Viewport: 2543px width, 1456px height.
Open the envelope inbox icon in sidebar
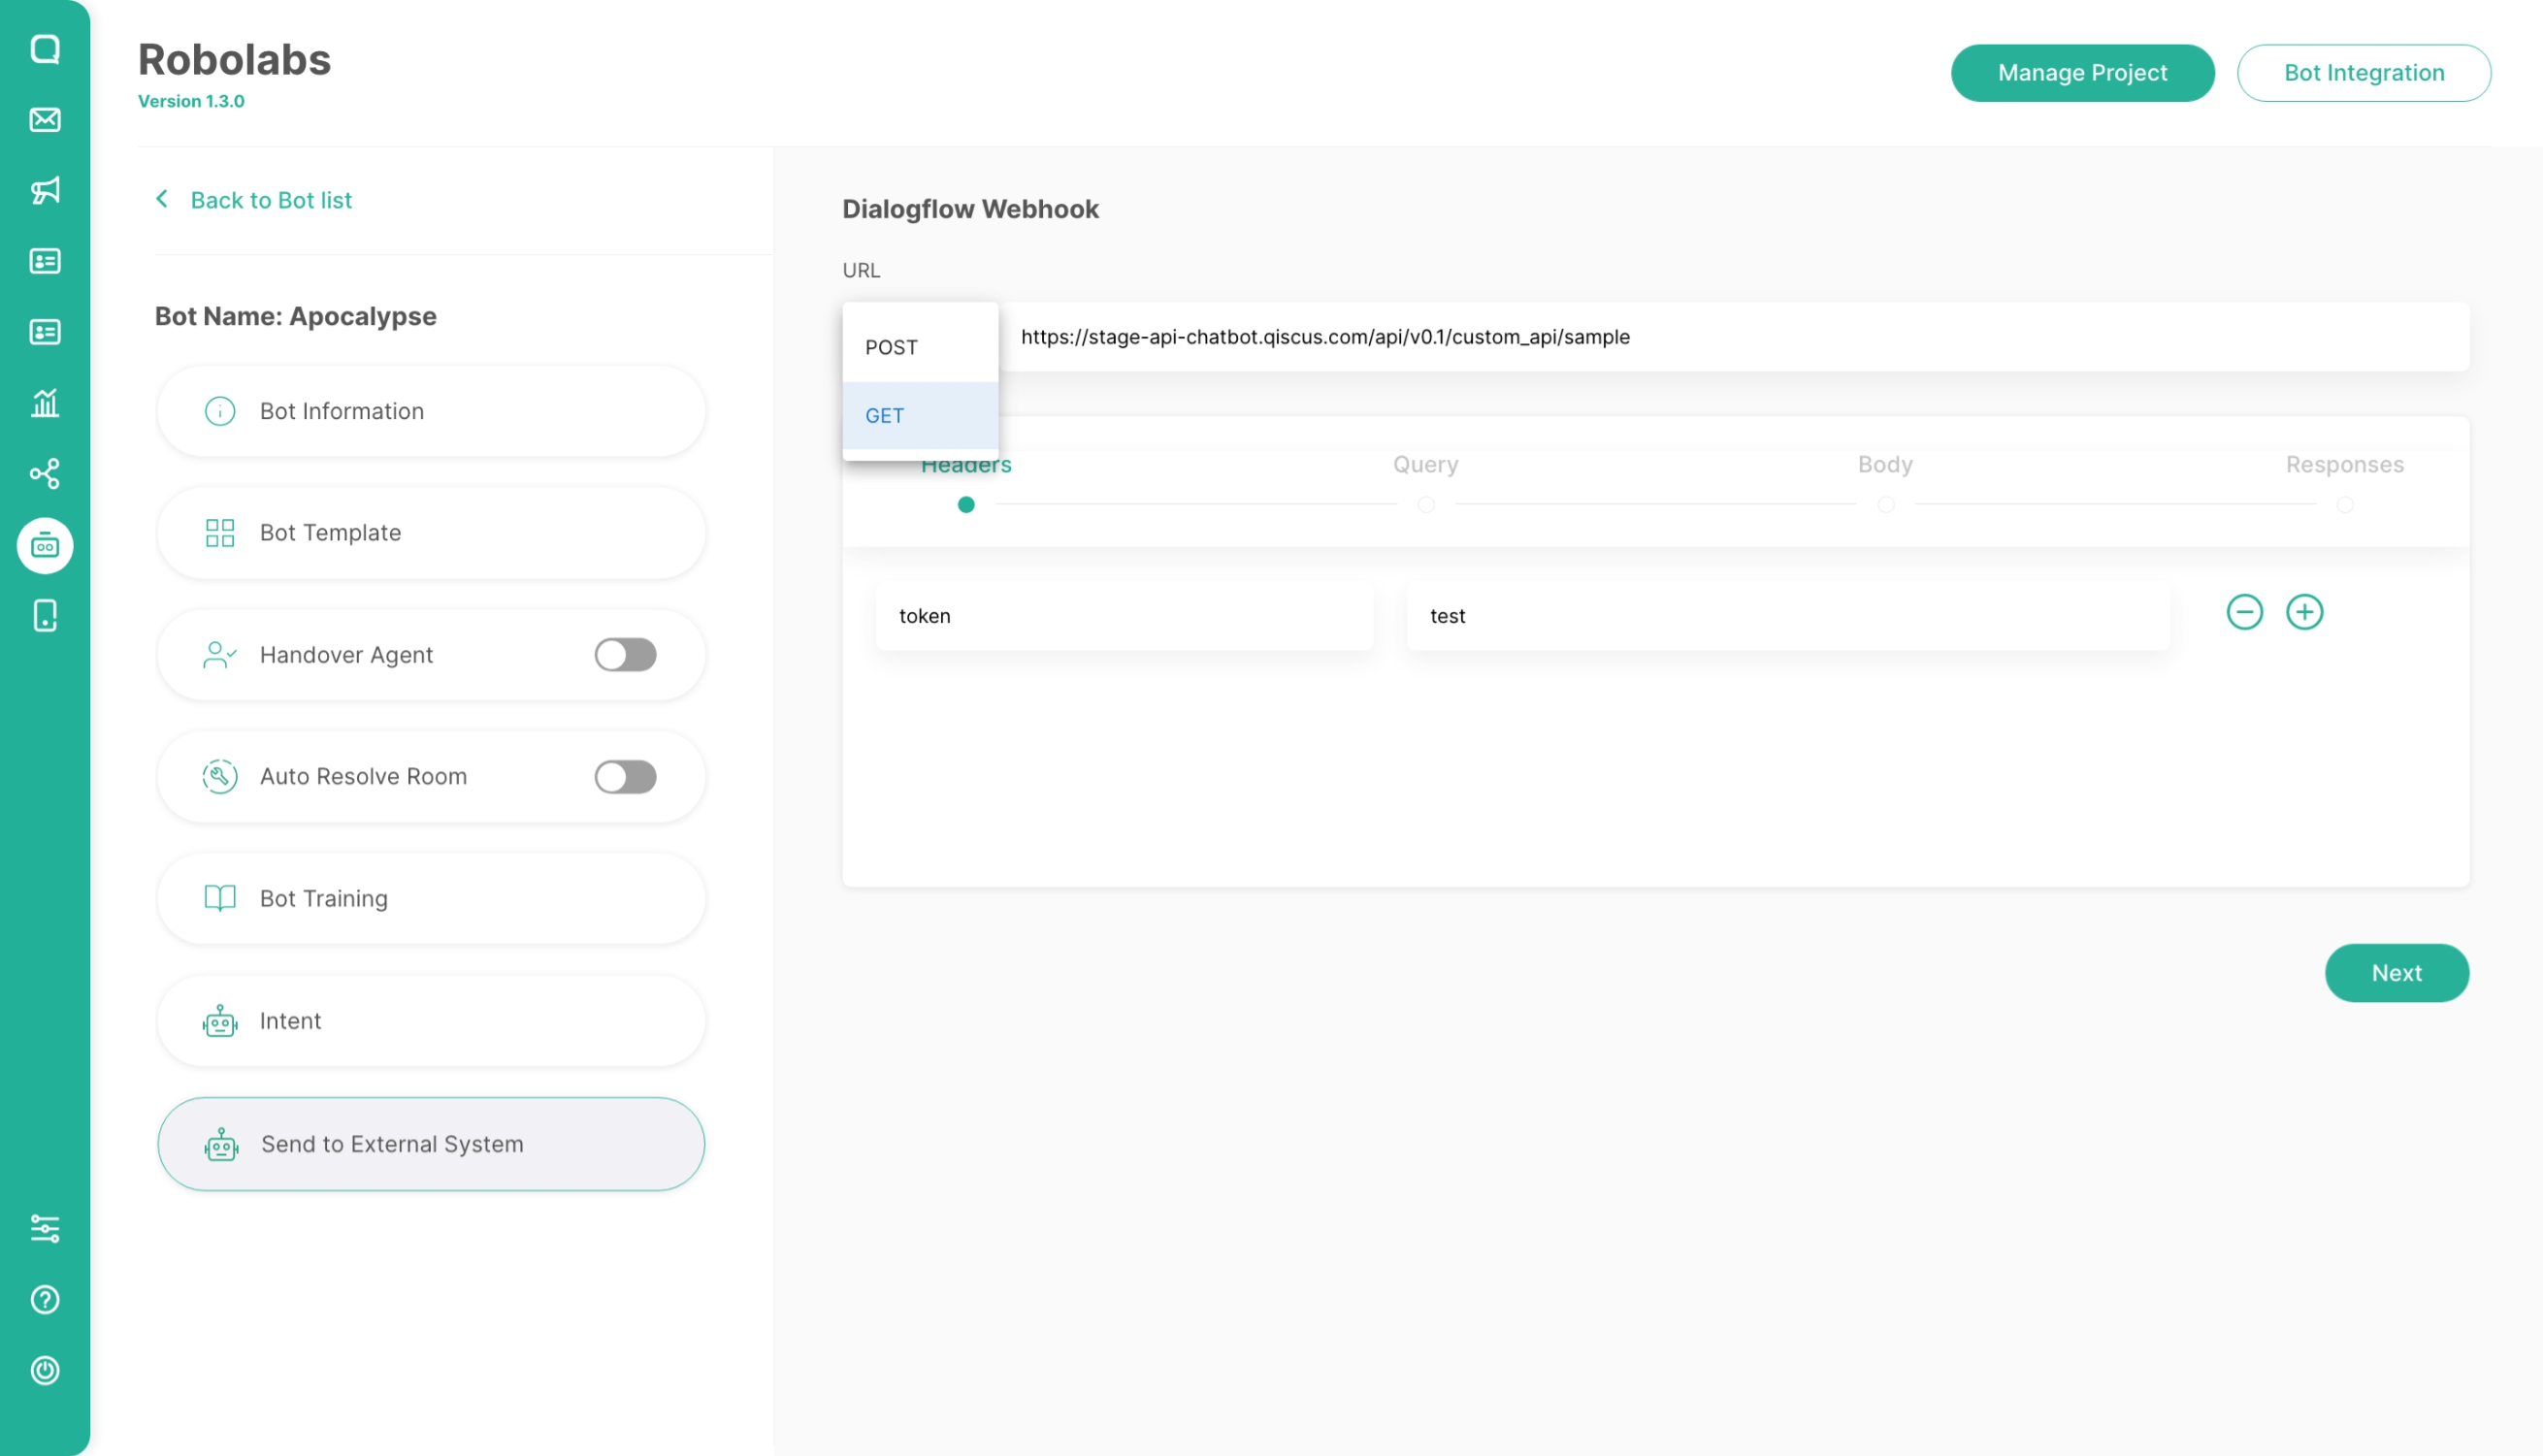pos(45,120)
